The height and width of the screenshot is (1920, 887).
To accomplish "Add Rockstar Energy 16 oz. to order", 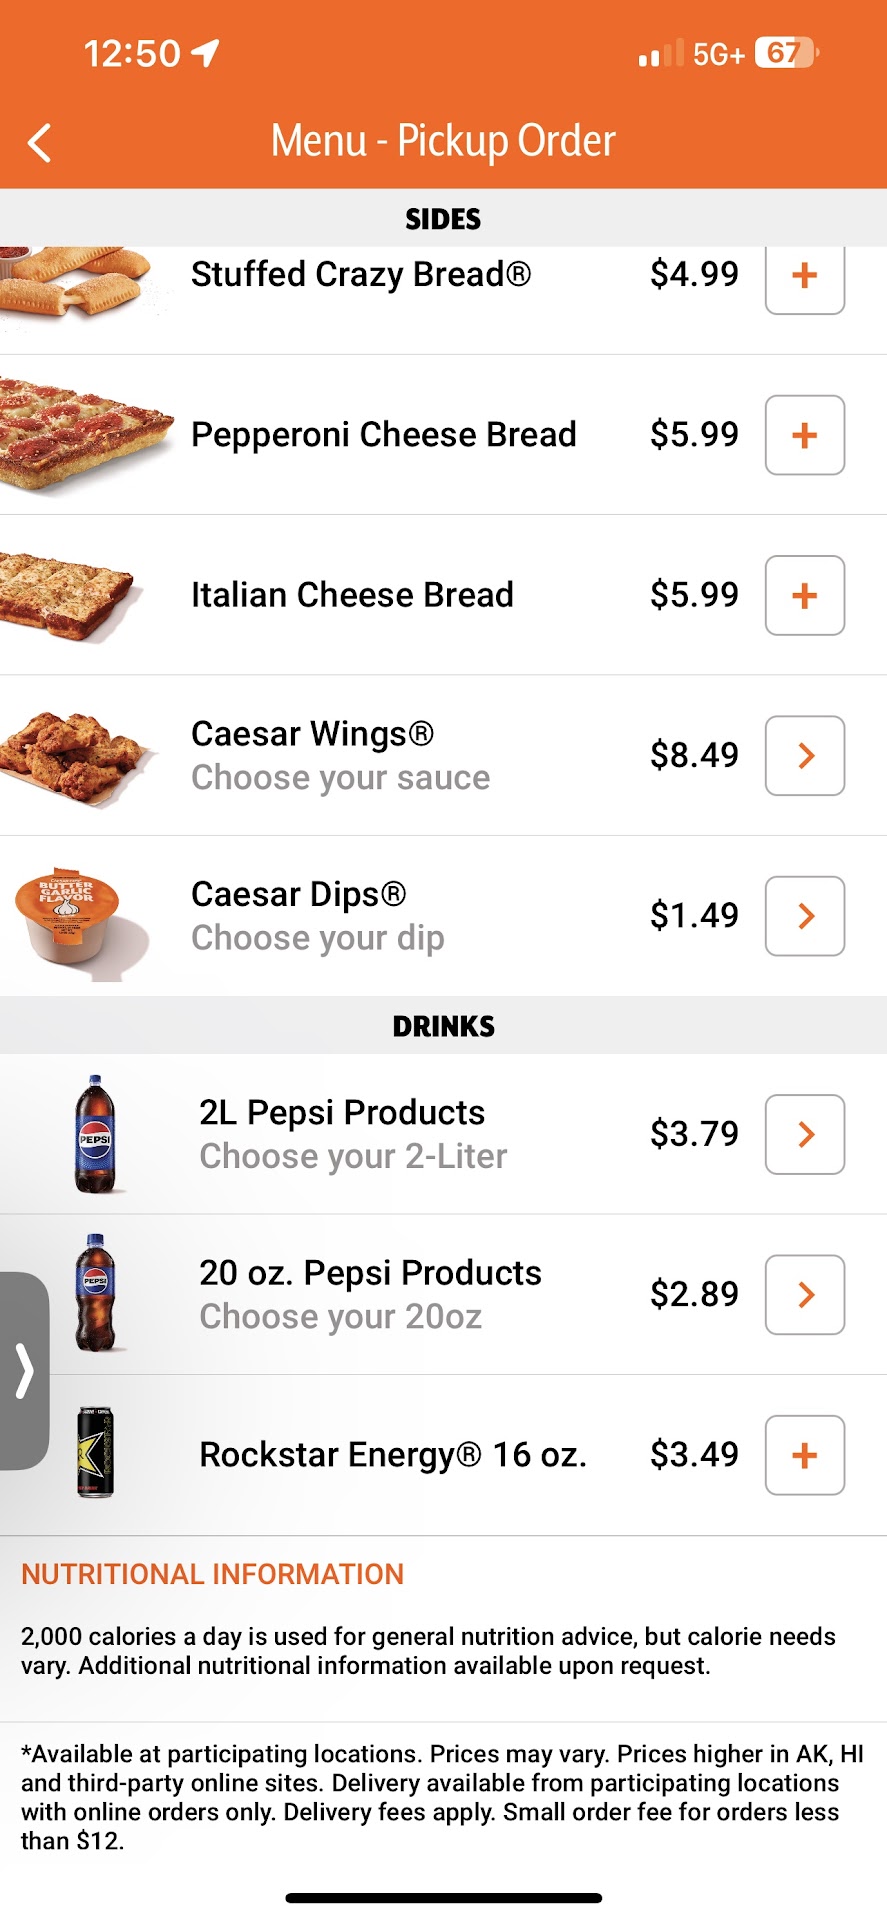I will click(x=804, y=1455).
